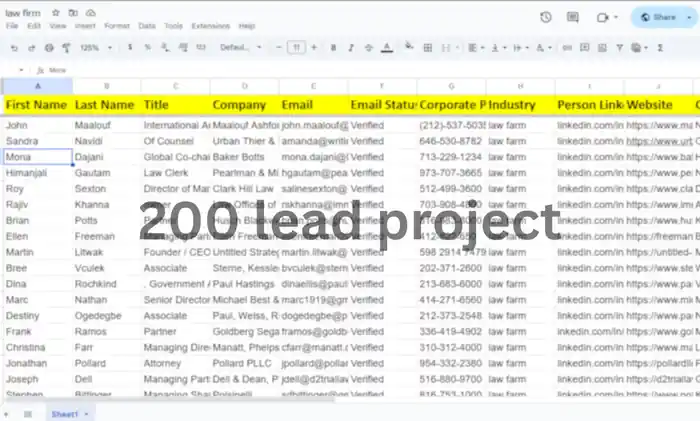Open the 123 more number formats
Image resolution: width=700 pixels, height=421 pixels.
click(x=201, y=47)
